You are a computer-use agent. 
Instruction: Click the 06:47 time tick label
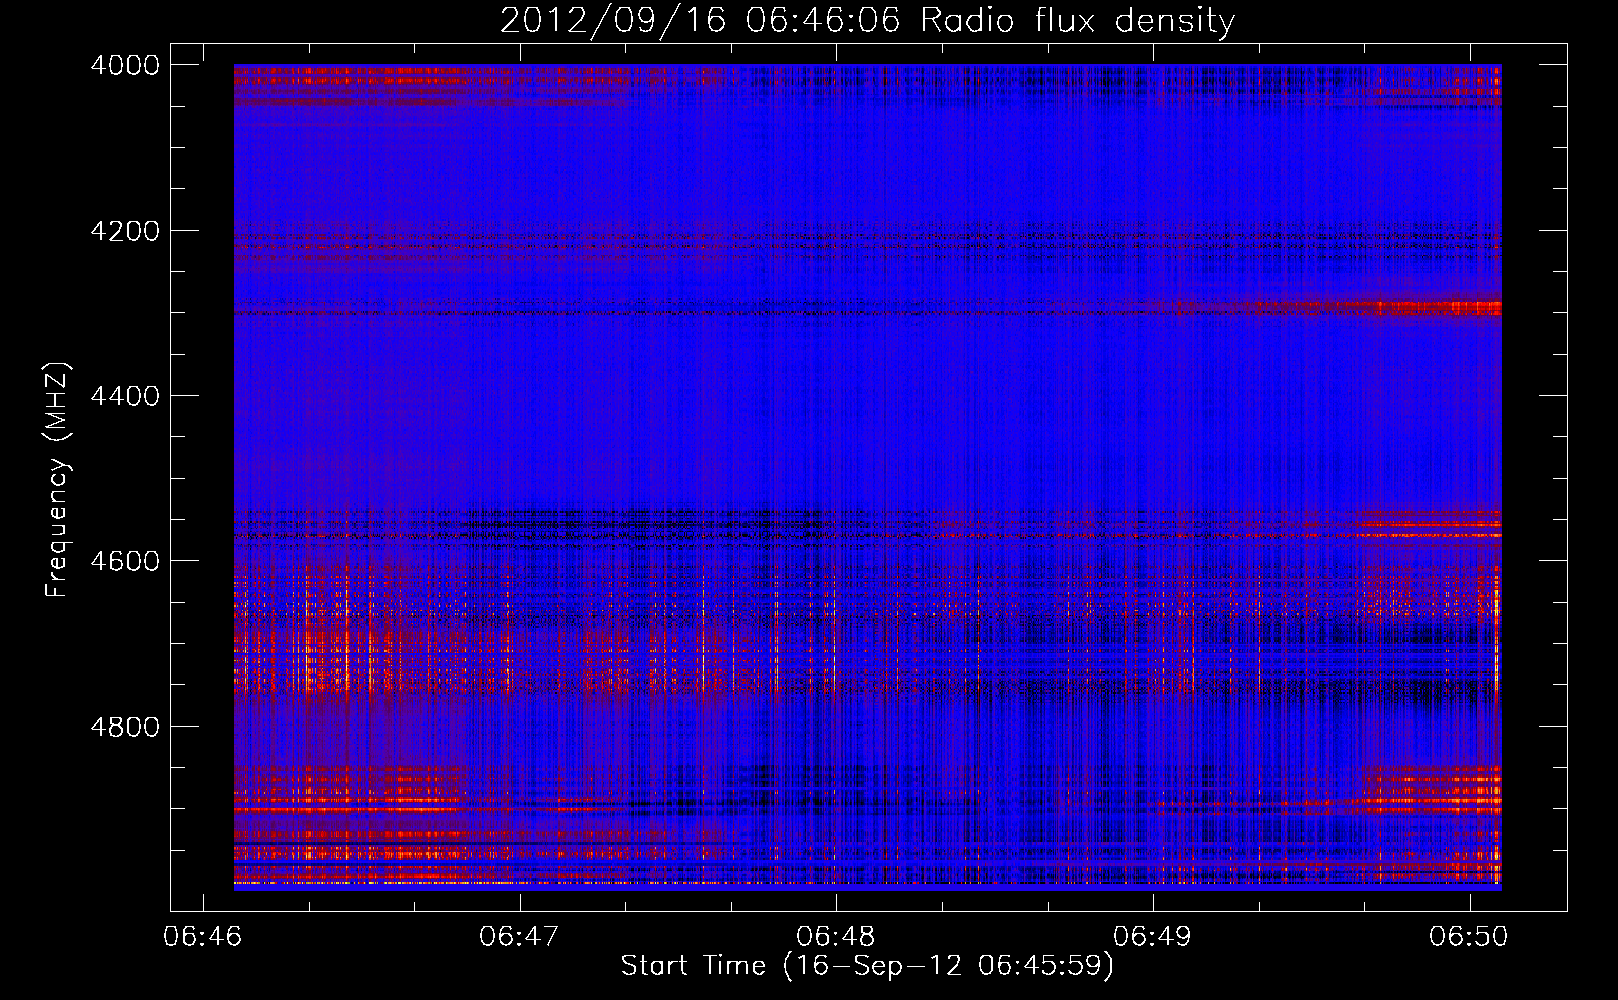519,936
